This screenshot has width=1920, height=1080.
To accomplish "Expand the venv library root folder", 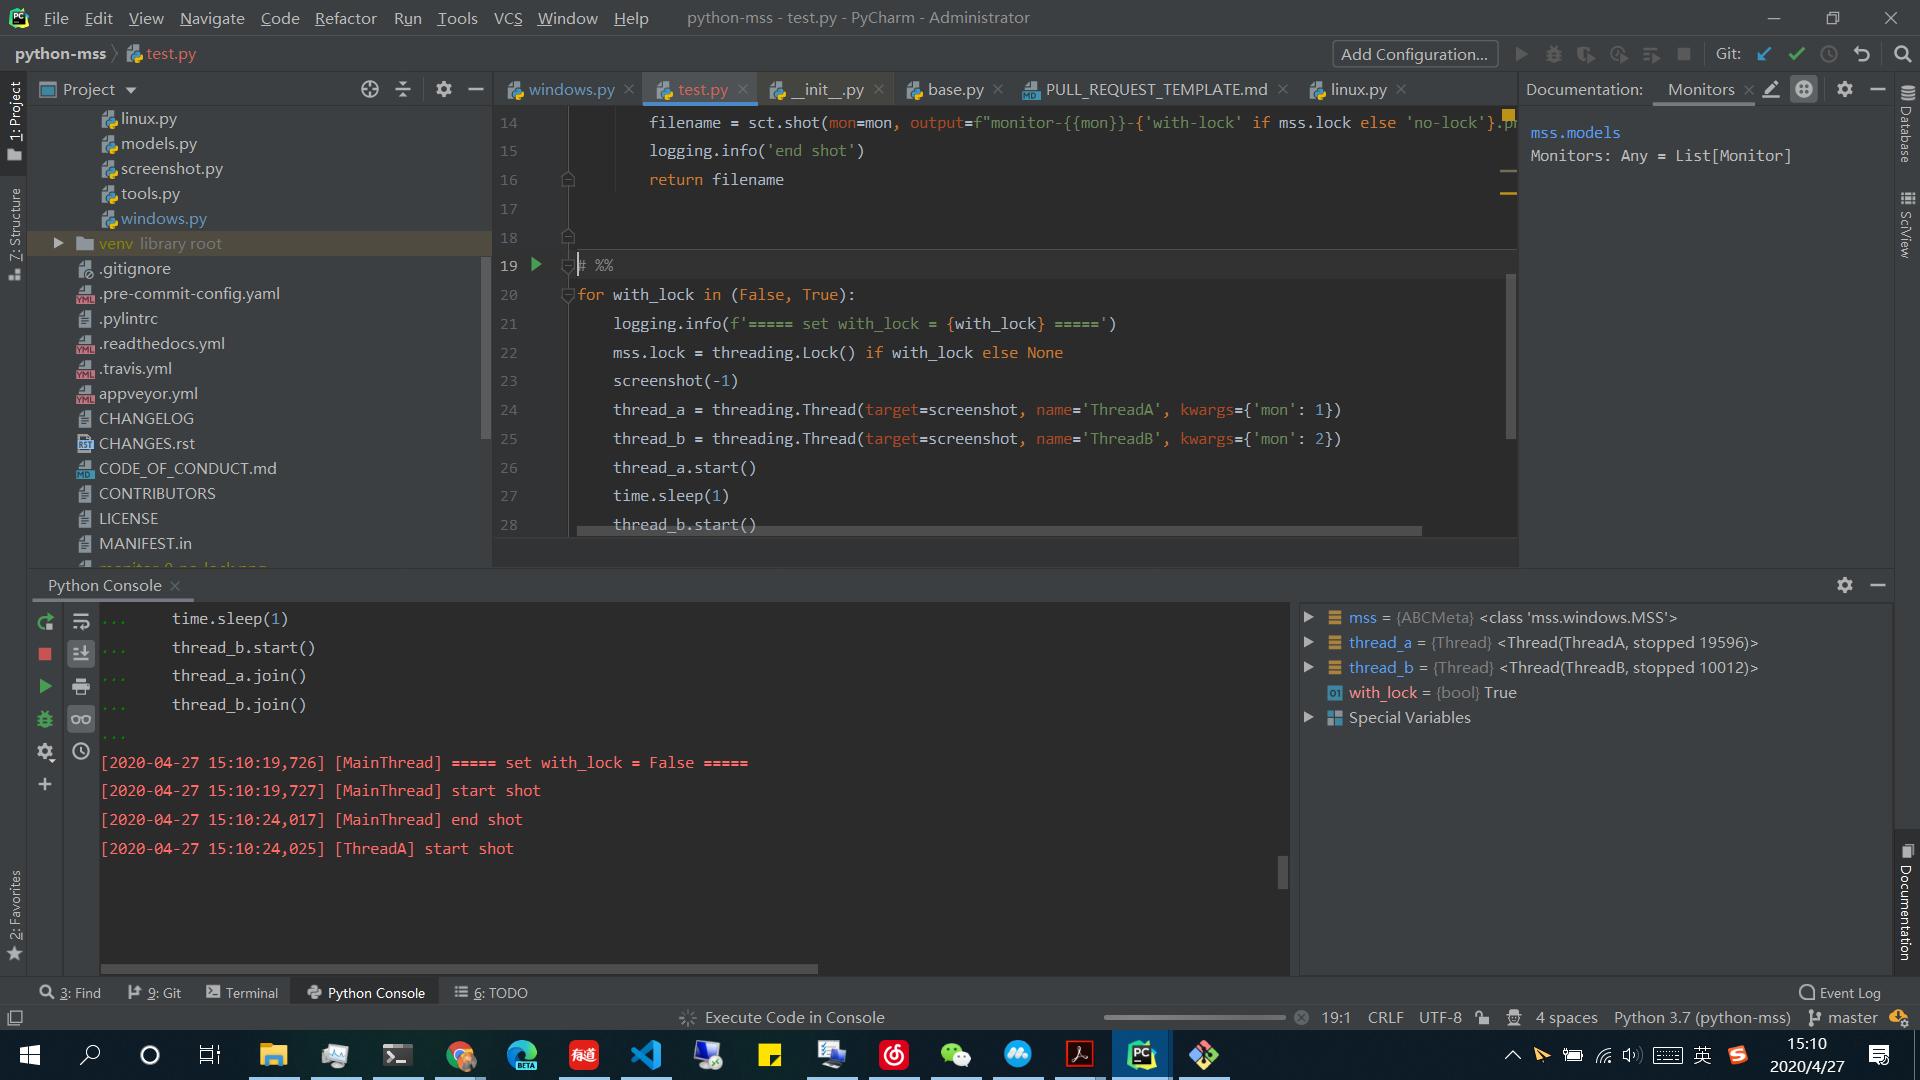I will pos(58,243).
